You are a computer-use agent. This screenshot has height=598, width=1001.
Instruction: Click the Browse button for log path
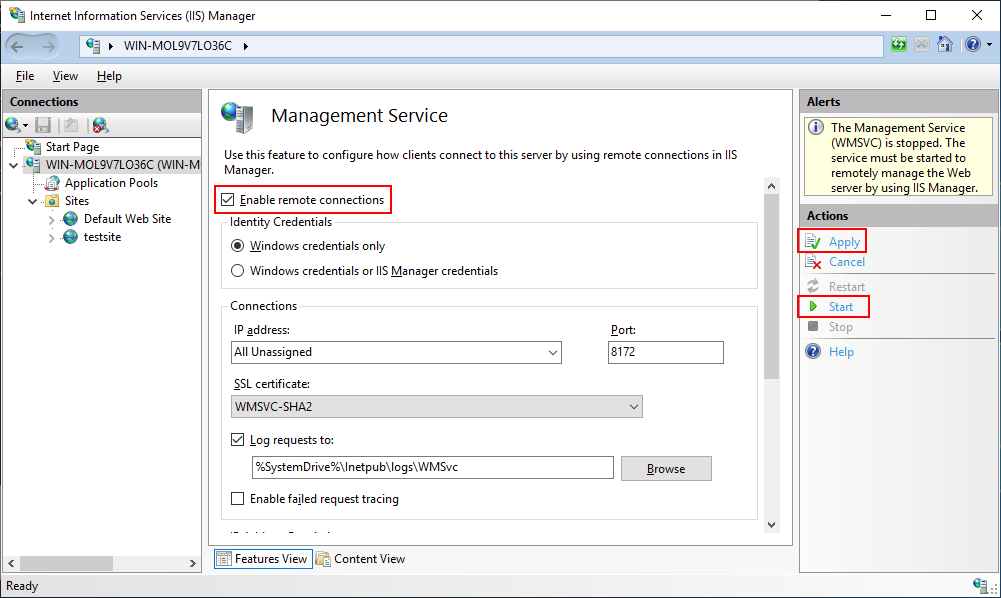[x=666, y=469]
